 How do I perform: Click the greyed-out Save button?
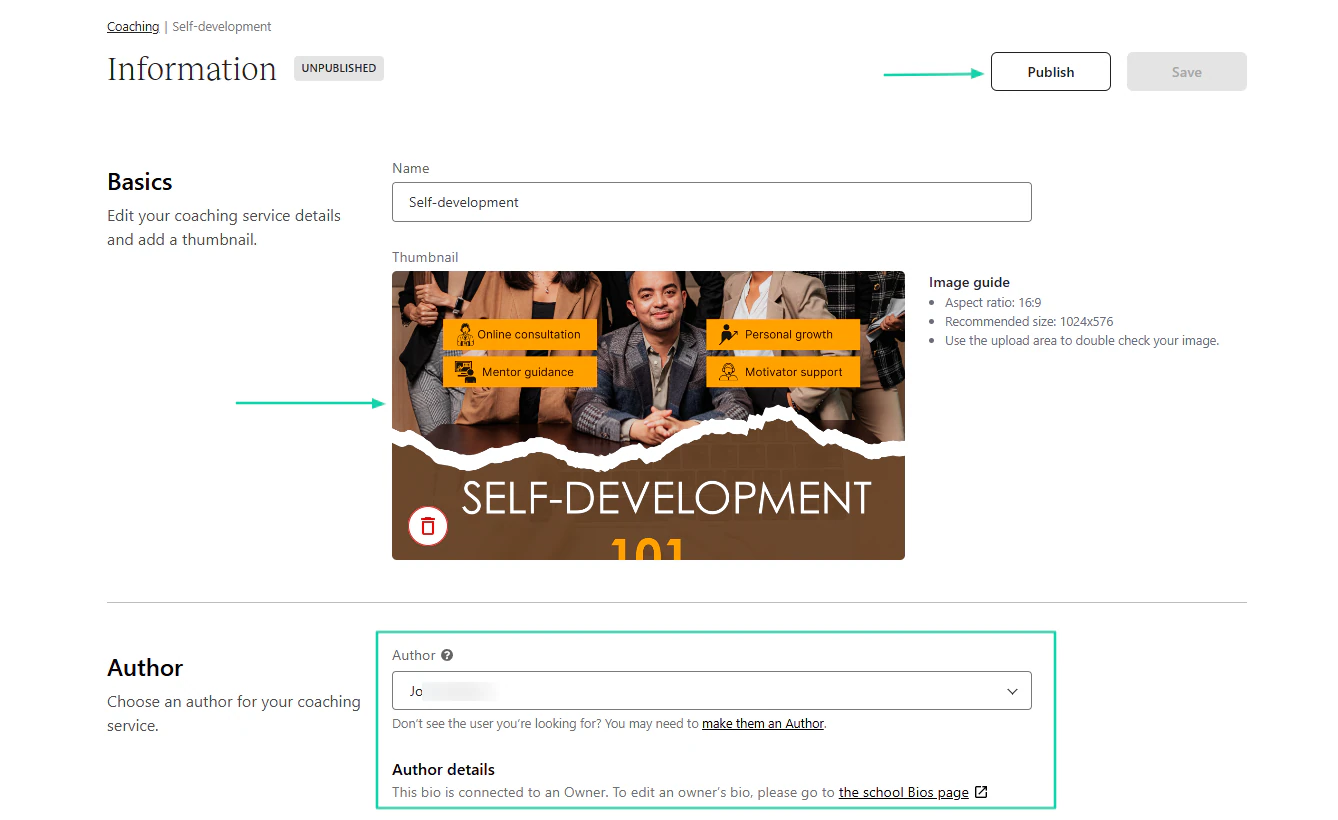1187,72
